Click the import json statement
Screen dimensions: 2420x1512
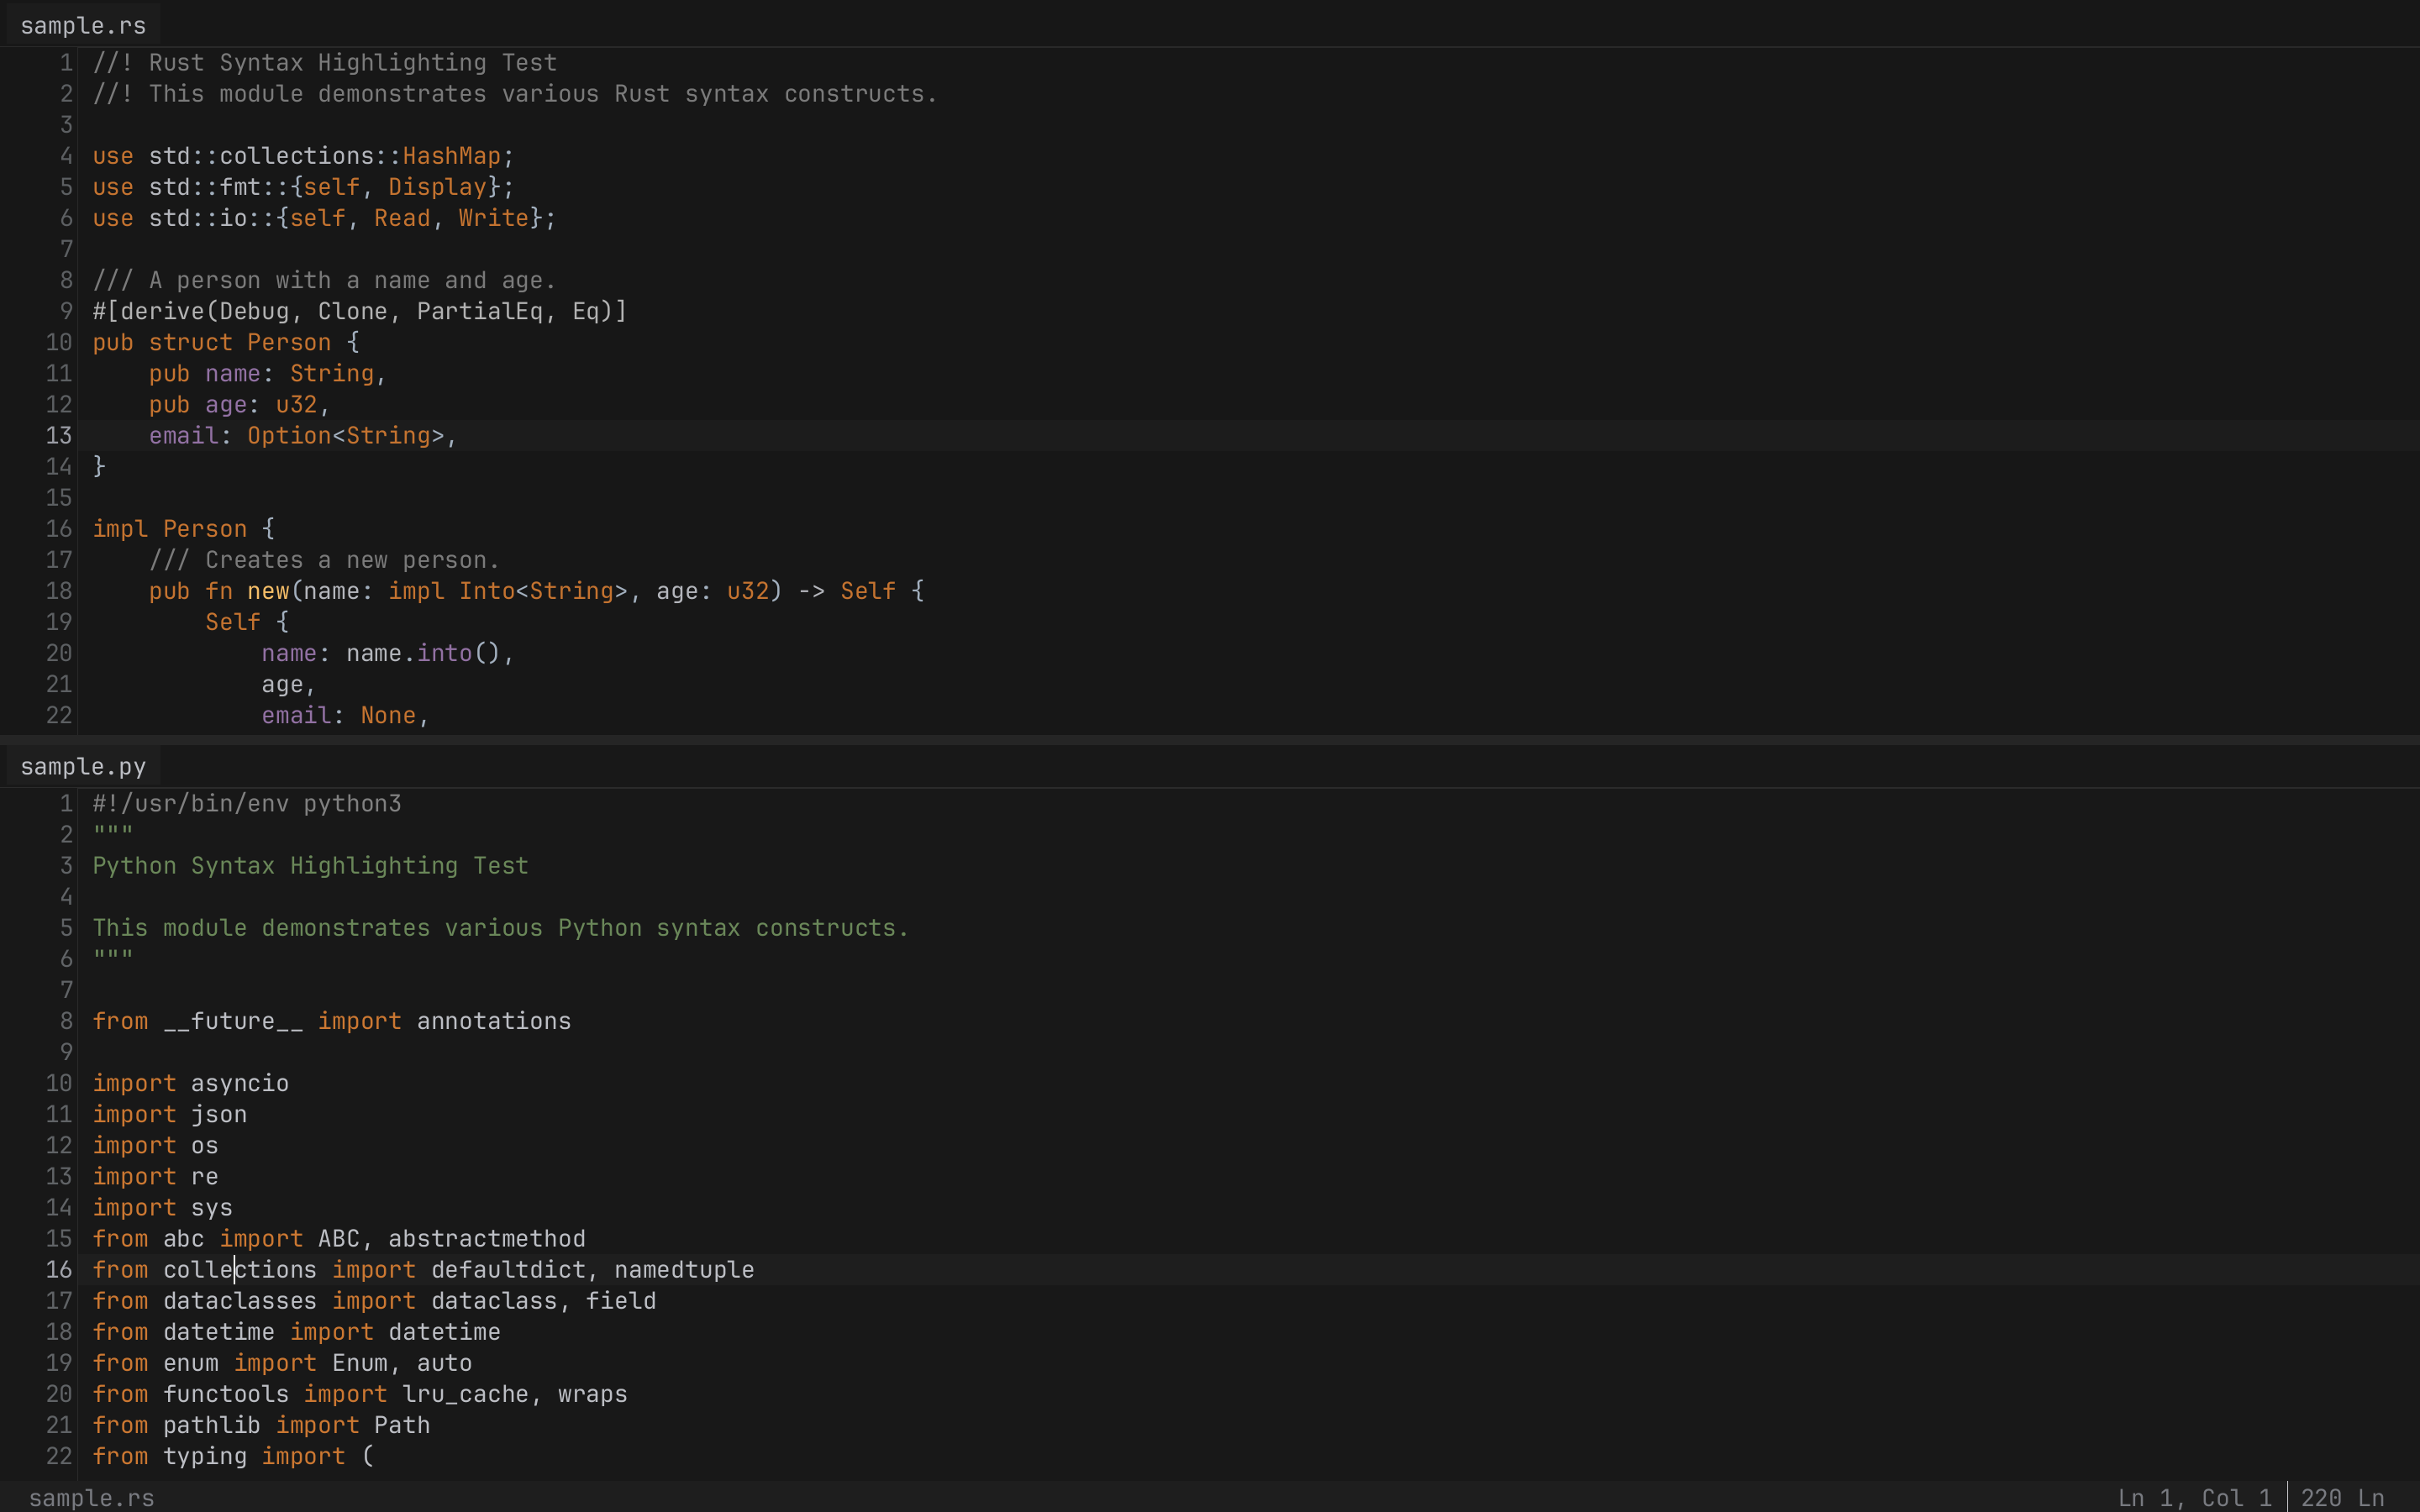tap(169, 1113)
